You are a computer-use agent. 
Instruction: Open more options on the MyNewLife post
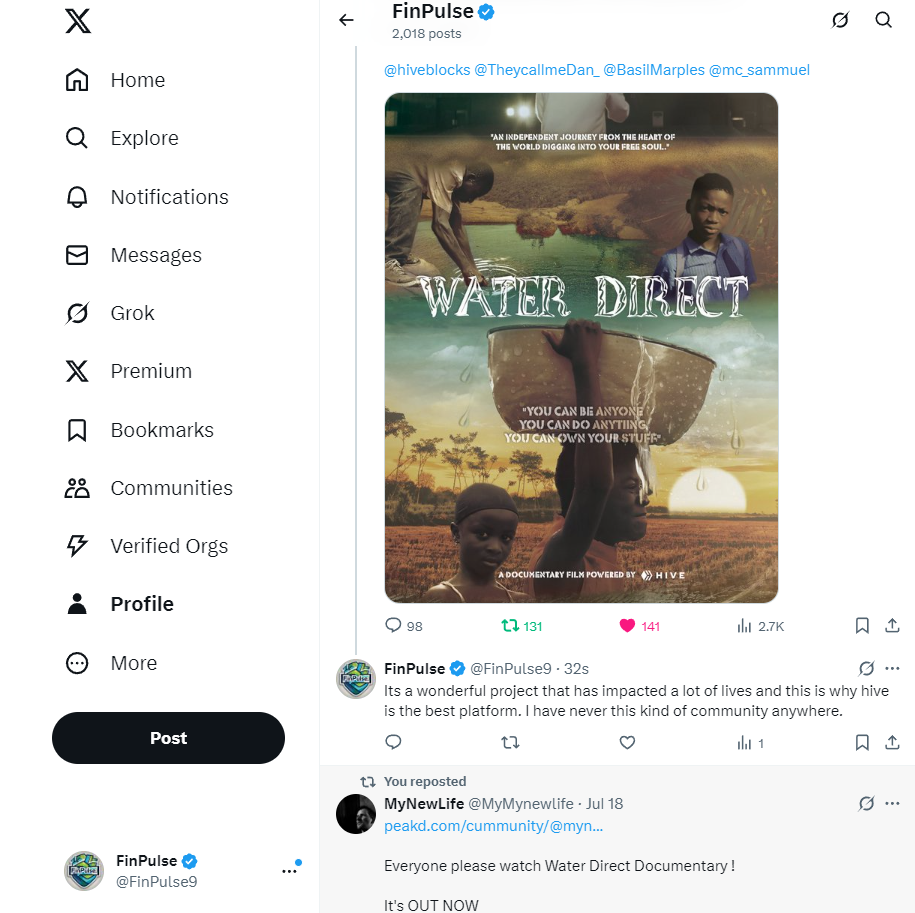(892, 804)
